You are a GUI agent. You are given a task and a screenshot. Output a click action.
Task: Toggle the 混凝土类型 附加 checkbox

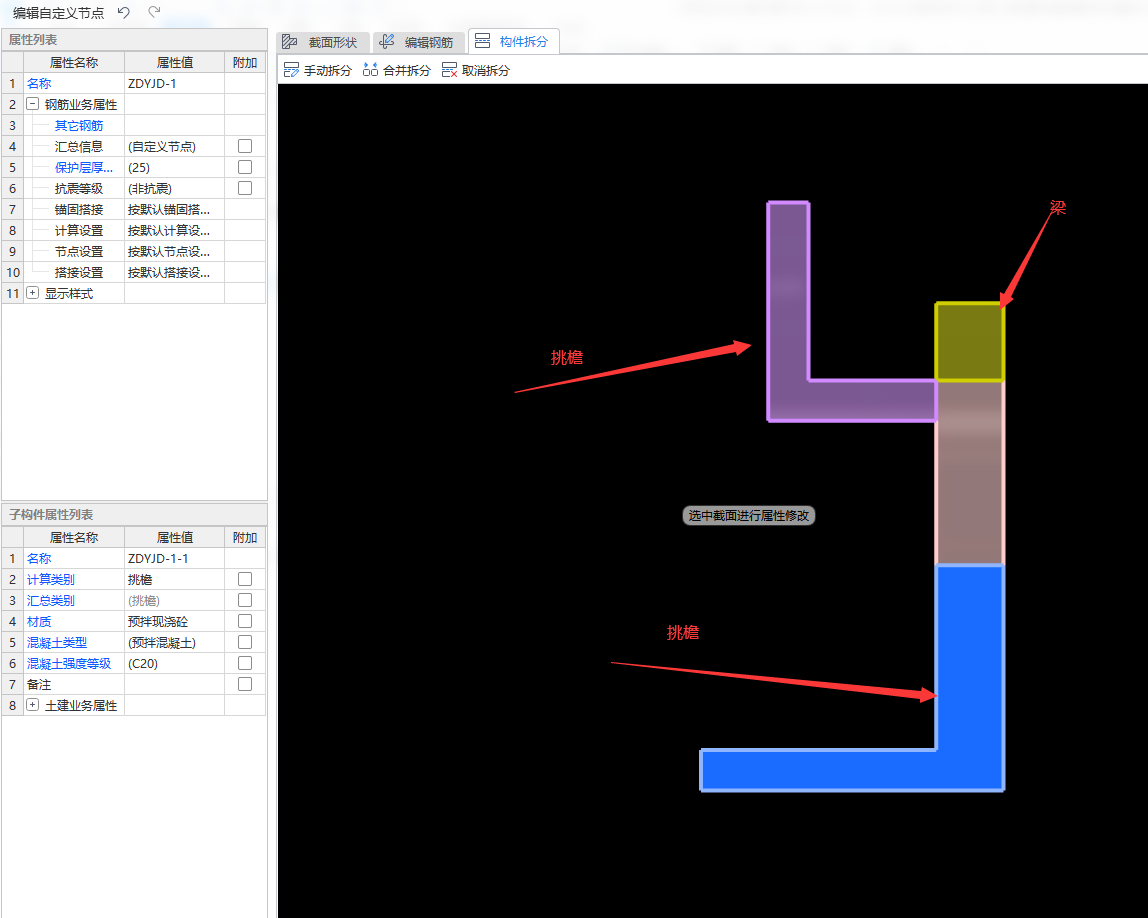[x=245, y=642]
